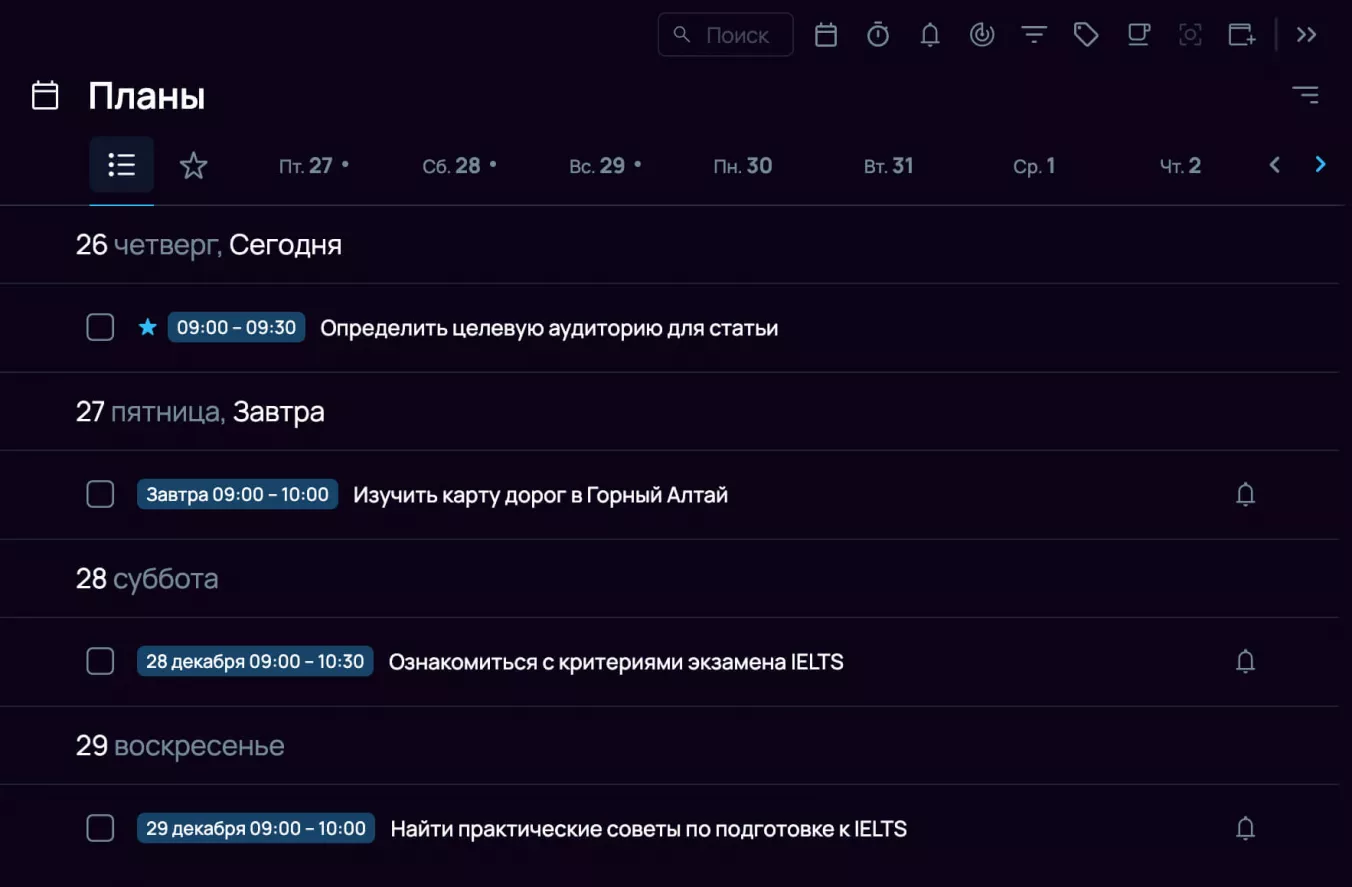Click the add new window icon
Image resolution: width=1352 pixels, height=887 pixels.
tap(1242, 35)
